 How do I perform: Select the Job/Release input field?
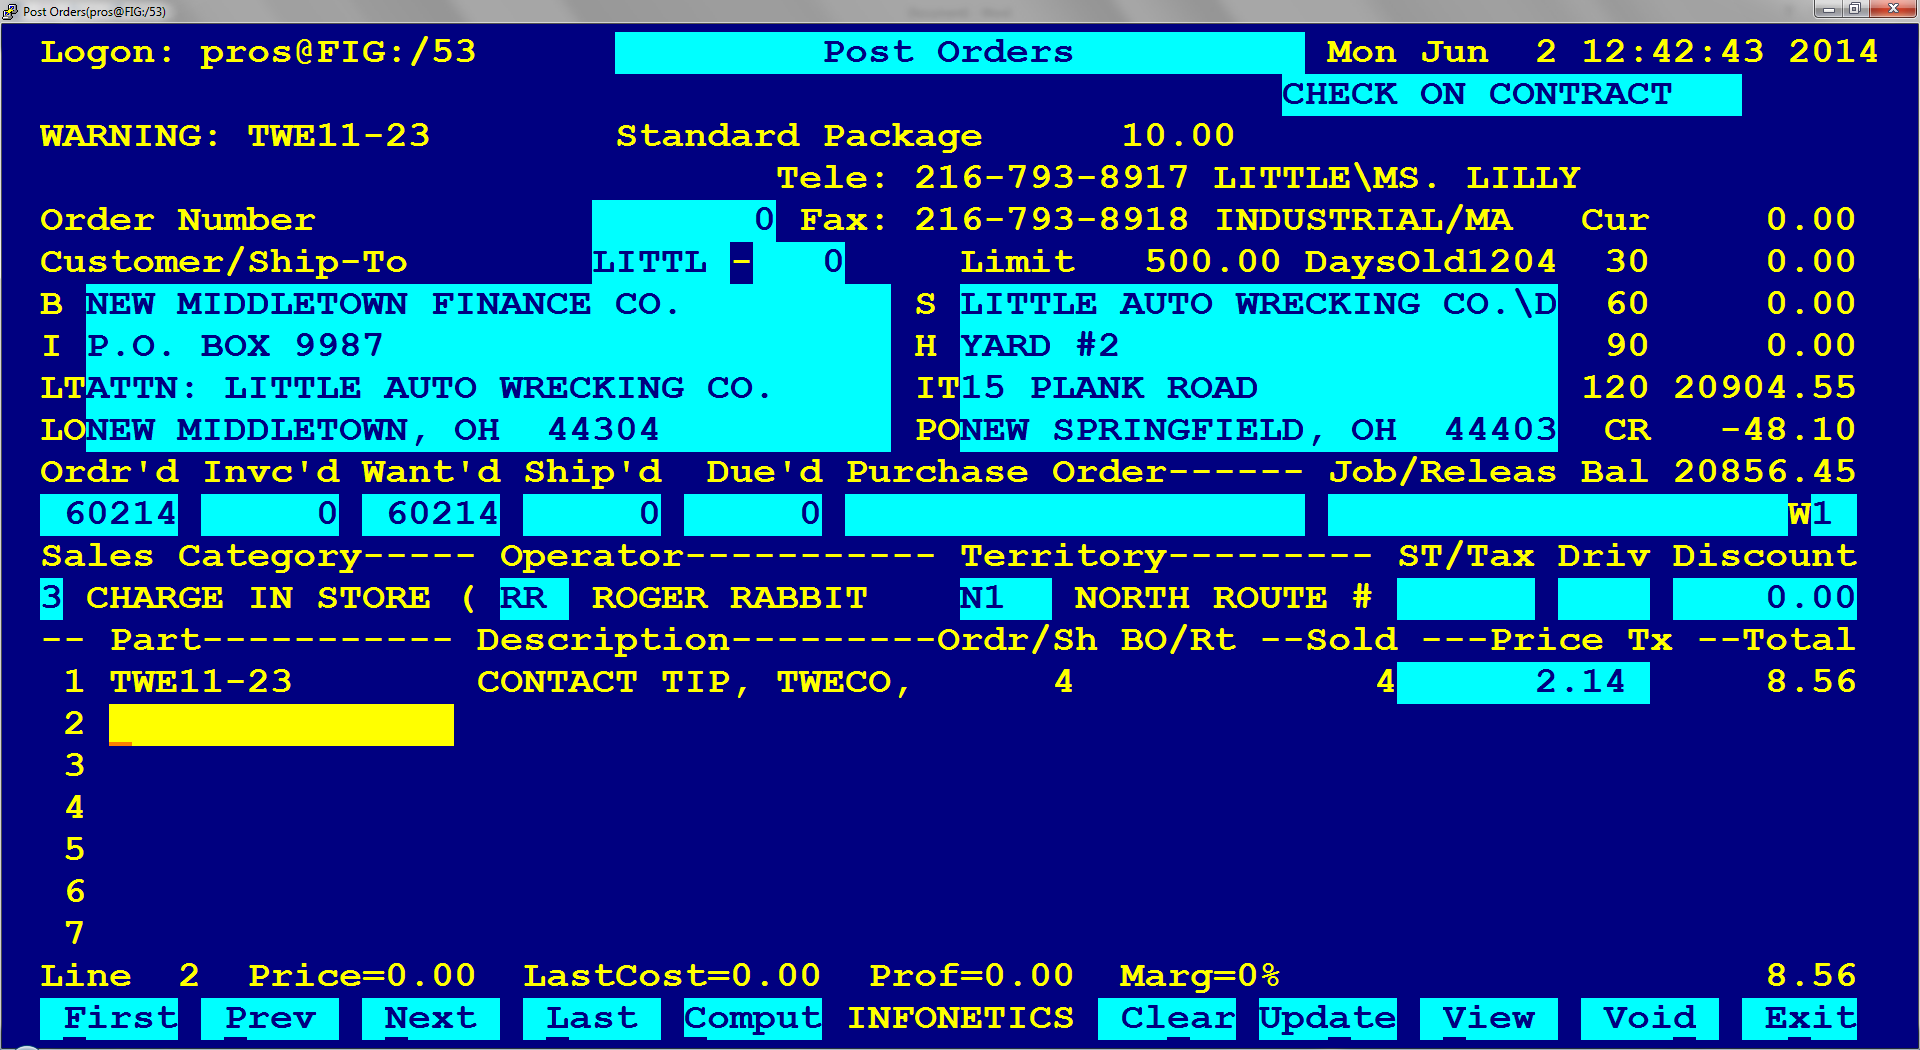pos(1556,514)
